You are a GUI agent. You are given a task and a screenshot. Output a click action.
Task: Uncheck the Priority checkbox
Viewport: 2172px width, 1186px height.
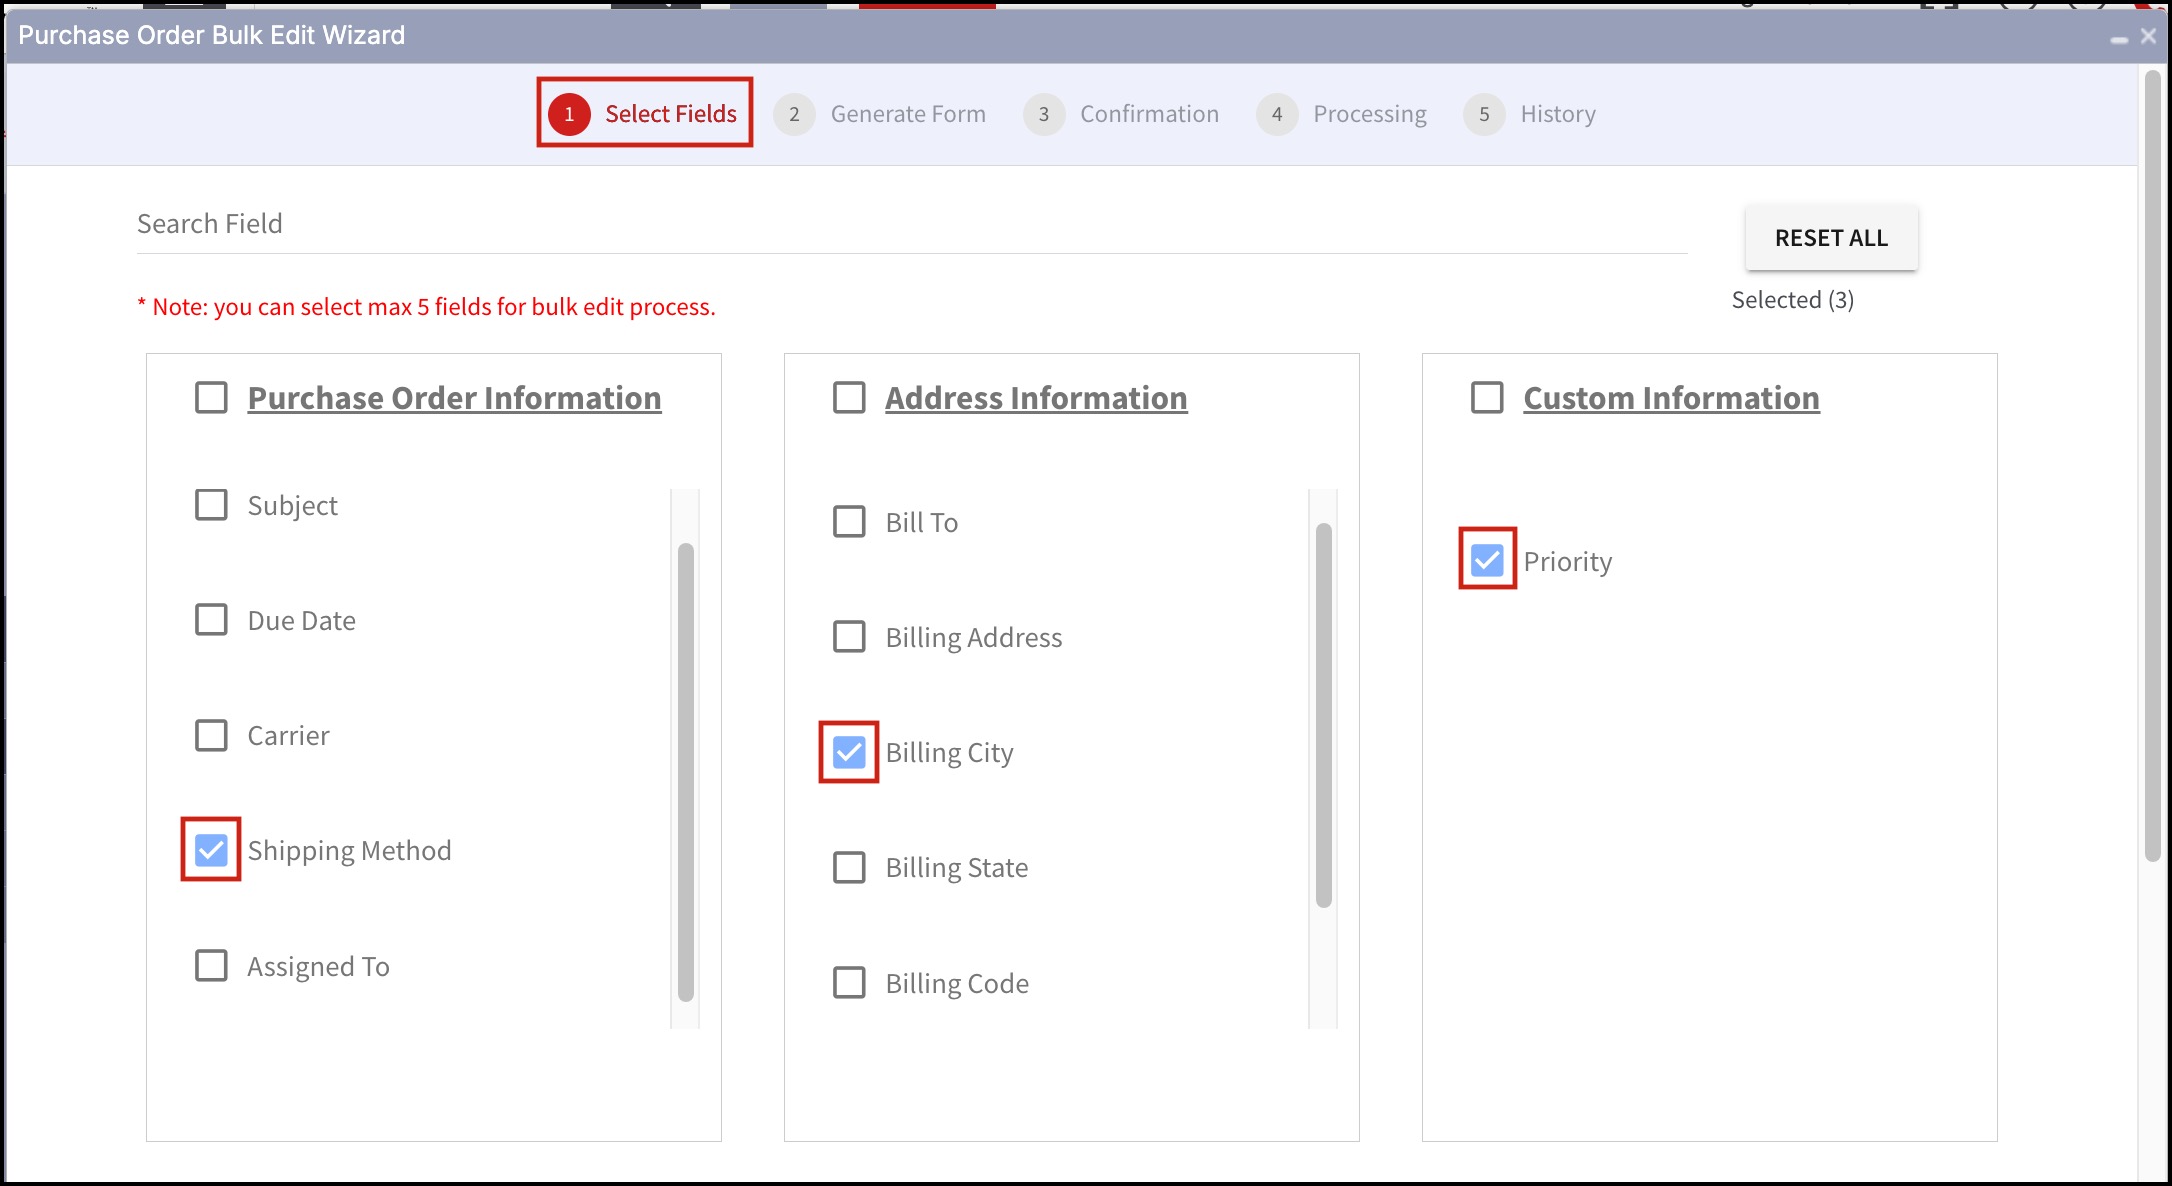[1487, 560]
